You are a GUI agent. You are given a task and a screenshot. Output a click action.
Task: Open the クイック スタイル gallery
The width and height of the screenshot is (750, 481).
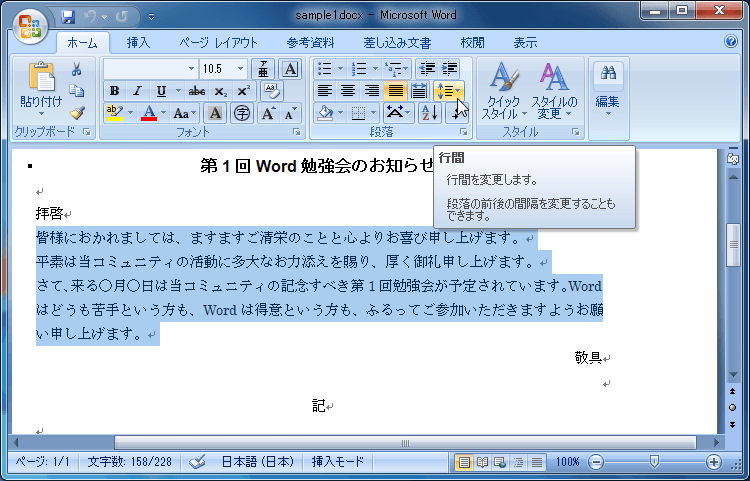[503, 89]
